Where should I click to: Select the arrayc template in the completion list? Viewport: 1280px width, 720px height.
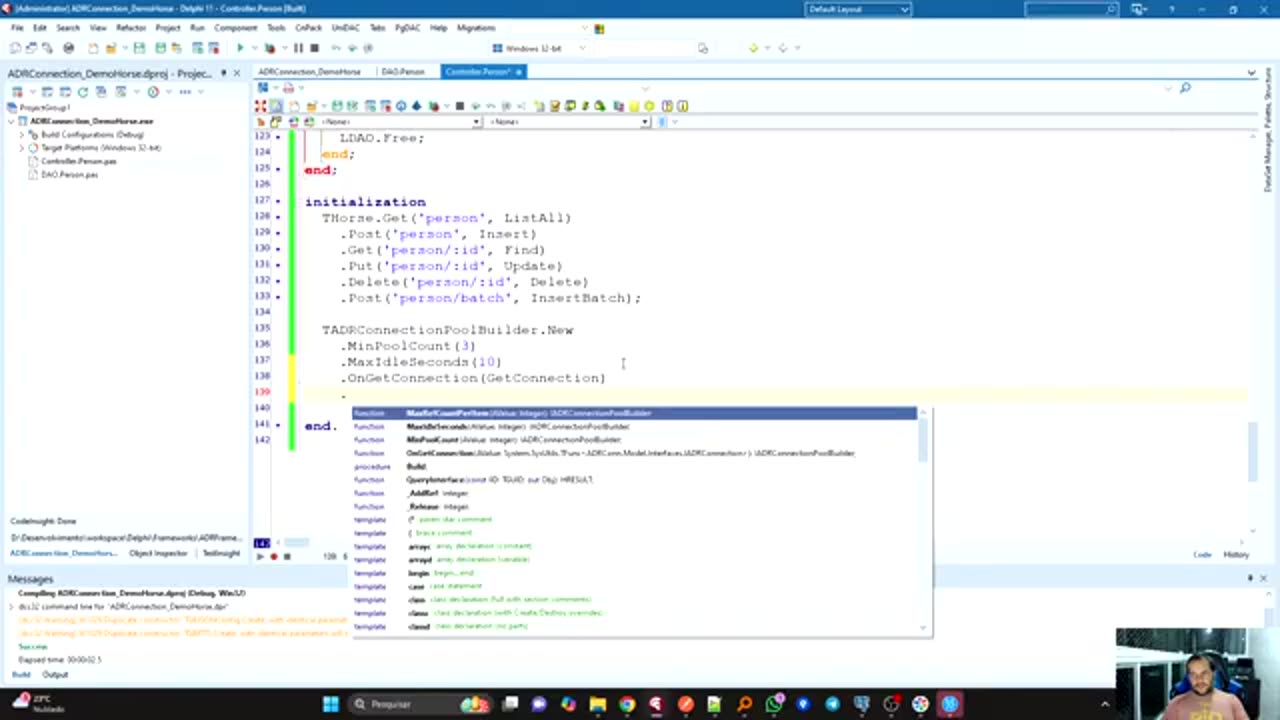click(x=634, y=546)
